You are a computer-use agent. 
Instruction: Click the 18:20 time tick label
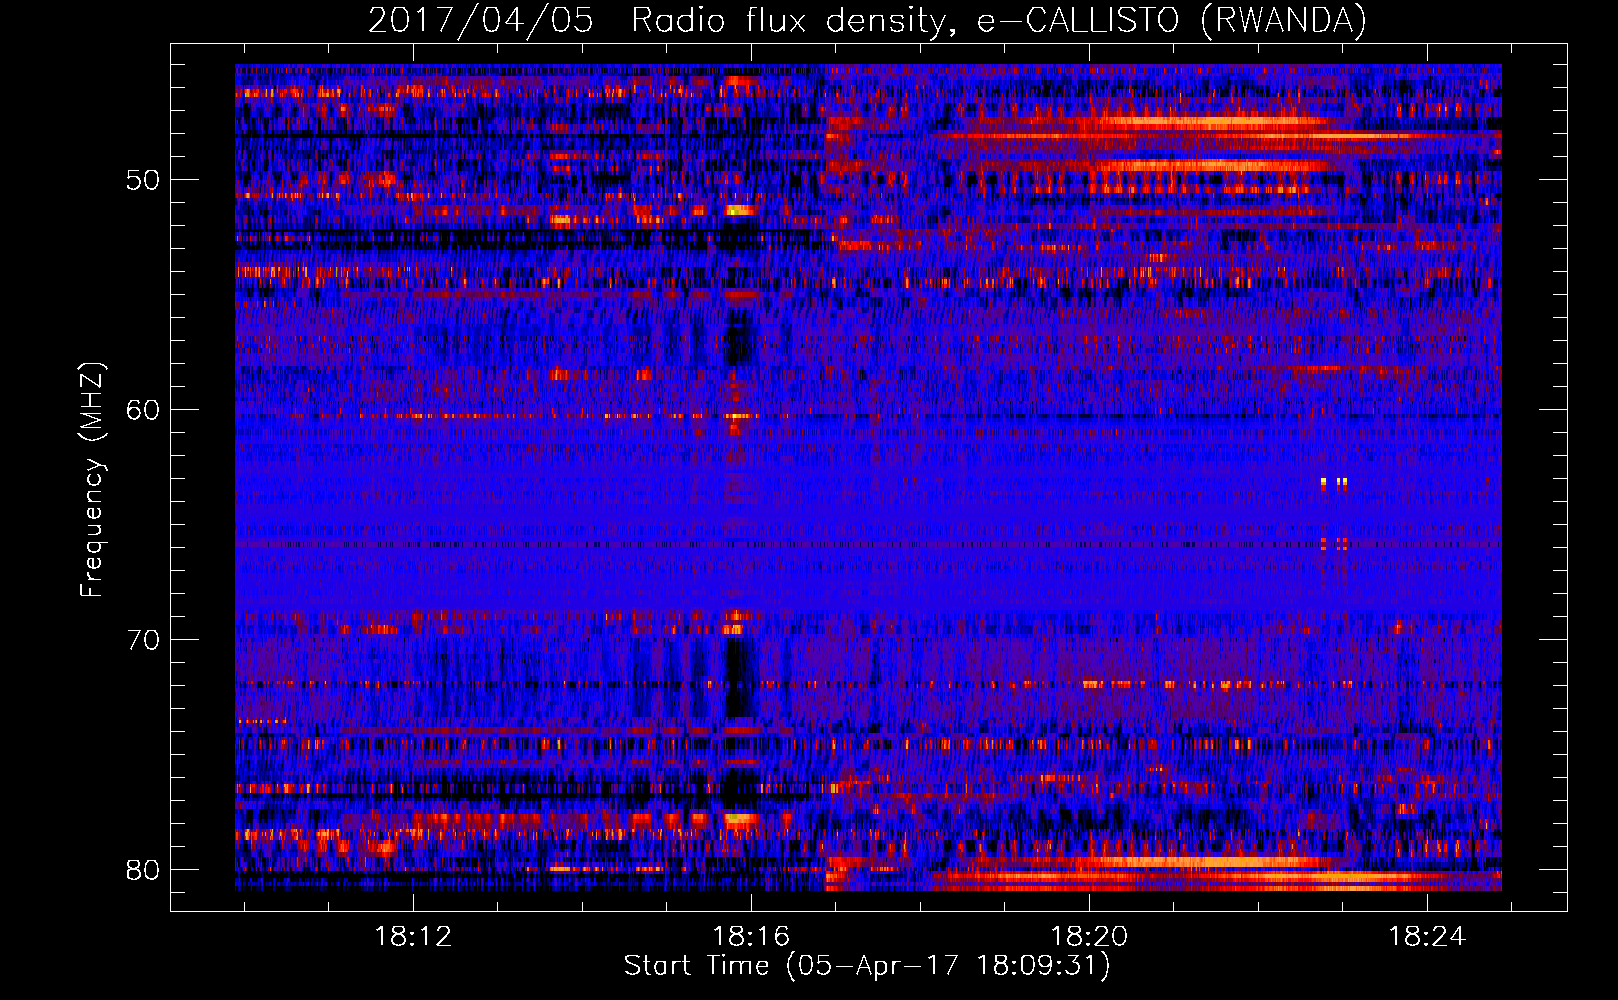1089,937
